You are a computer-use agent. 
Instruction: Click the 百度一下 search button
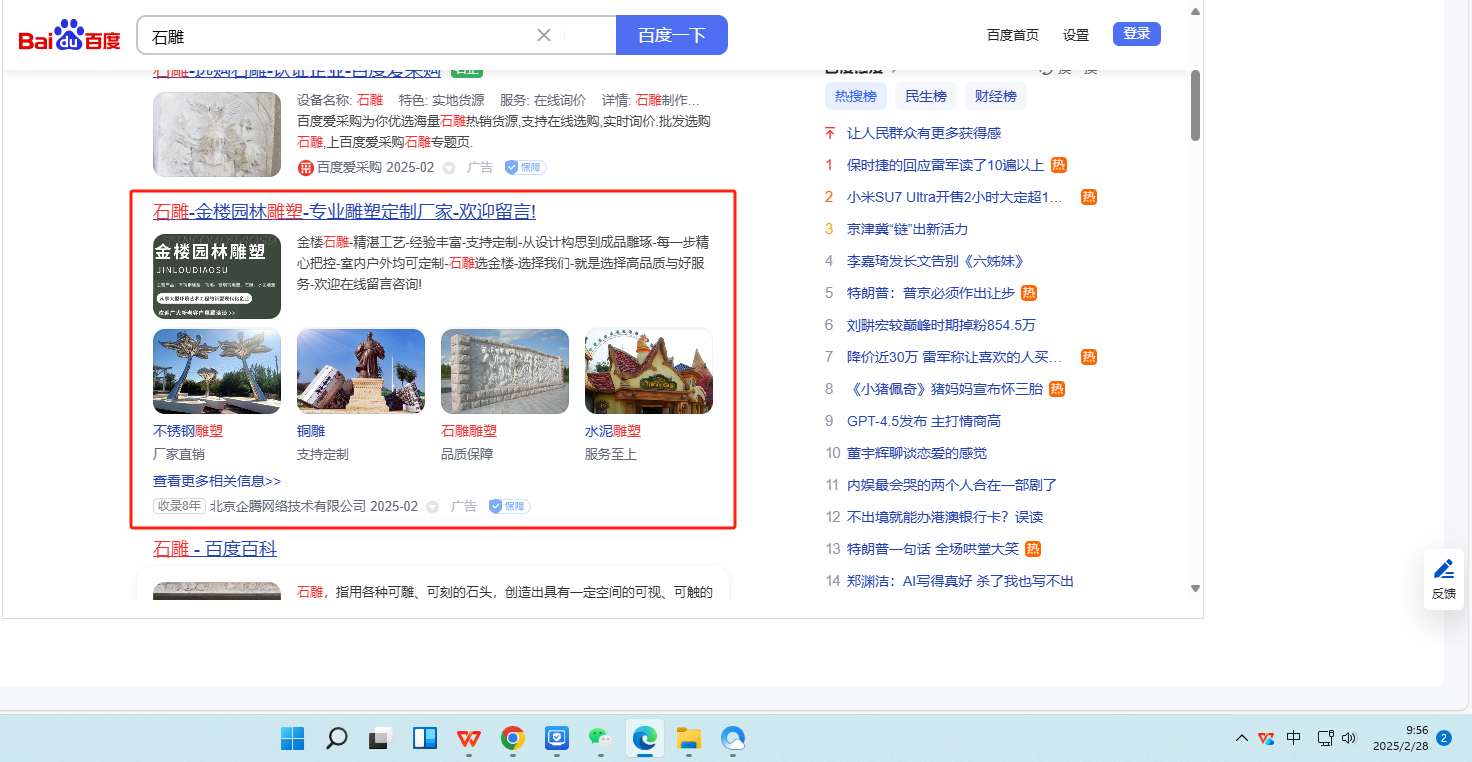click(x=672, y=35)
